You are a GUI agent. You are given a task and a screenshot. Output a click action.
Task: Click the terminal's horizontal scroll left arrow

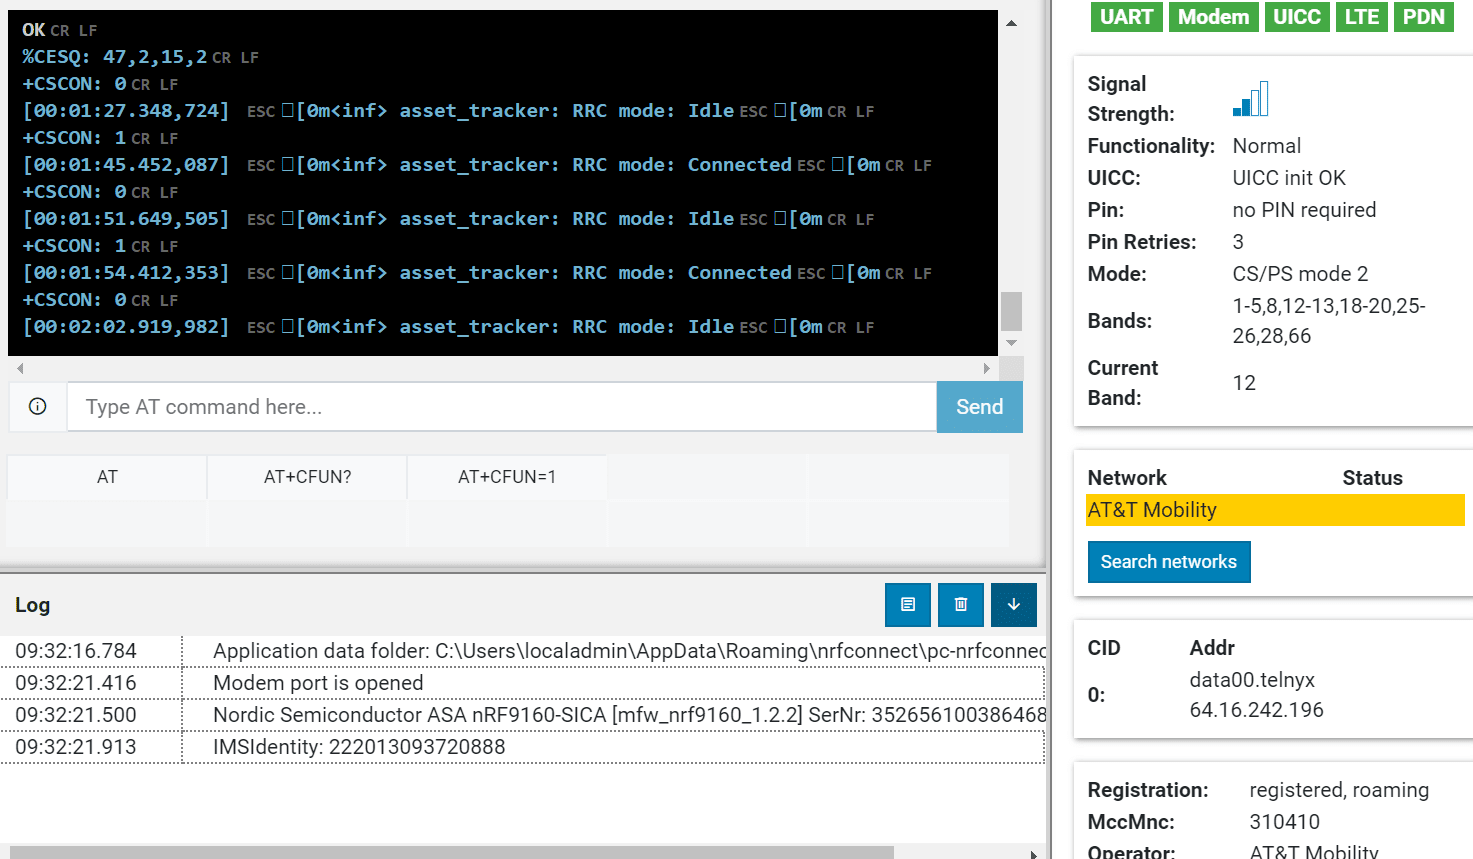pos(19,368)
